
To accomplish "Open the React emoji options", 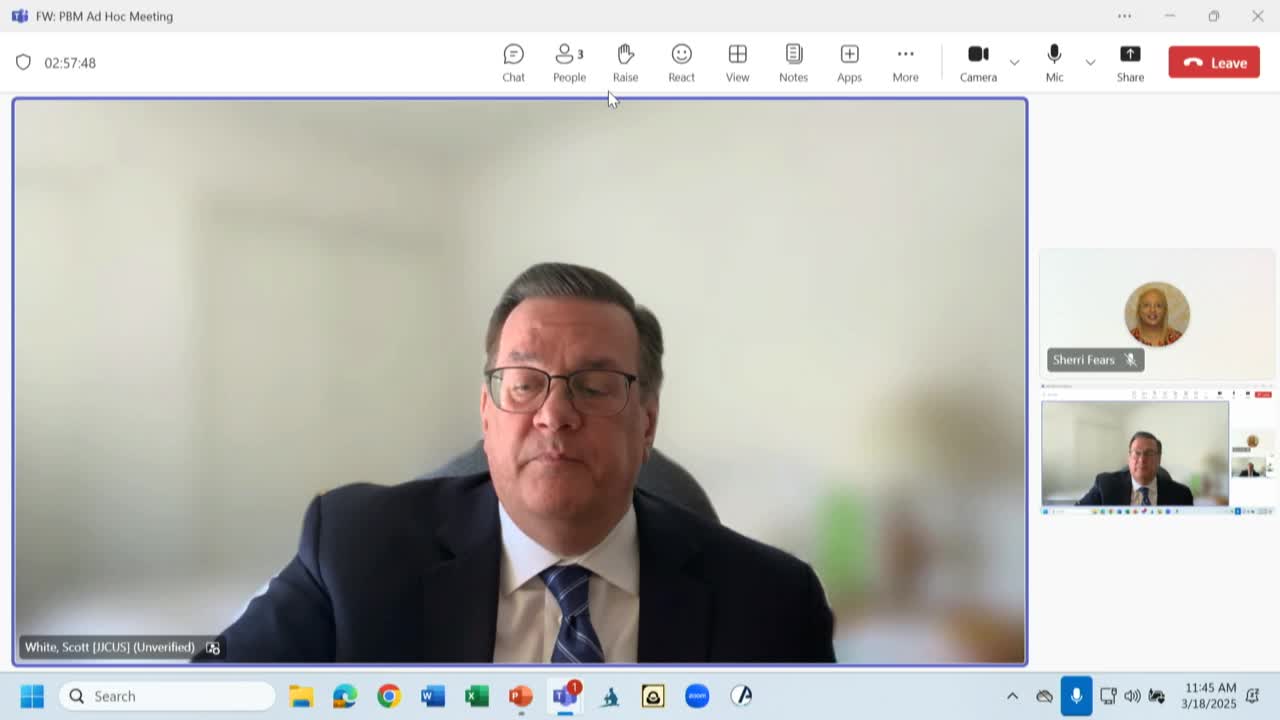I will tap(681, 63).
